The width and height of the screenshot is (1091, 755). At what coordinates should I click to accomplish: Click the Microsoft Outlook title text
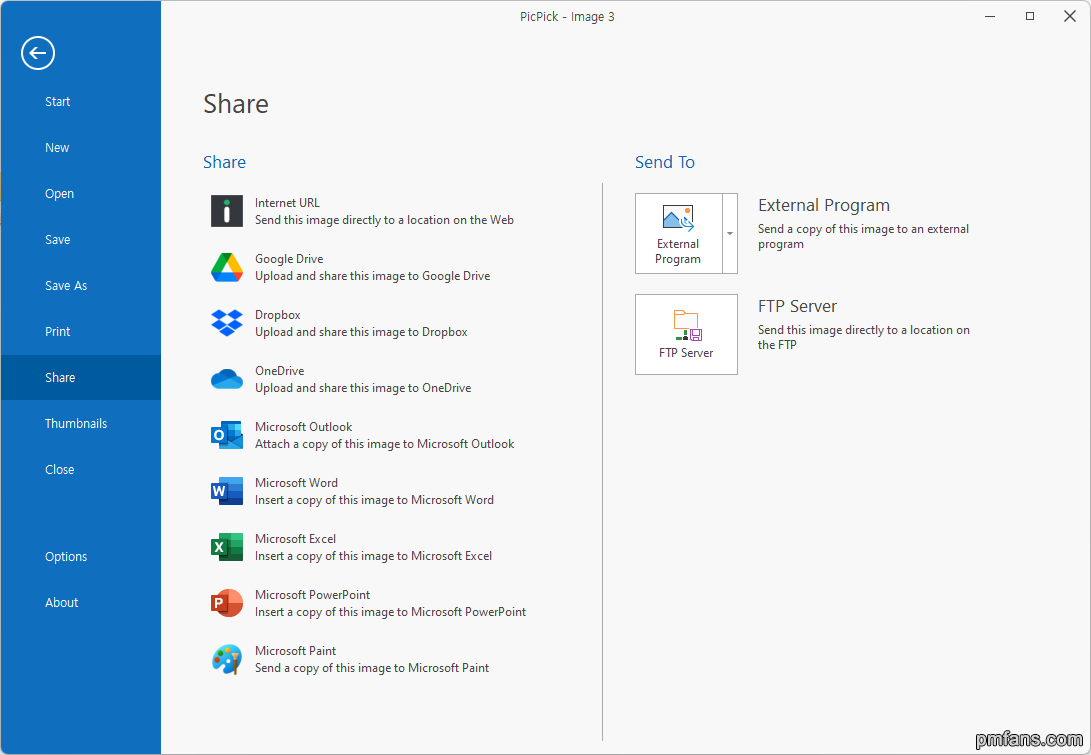point(303,427)
